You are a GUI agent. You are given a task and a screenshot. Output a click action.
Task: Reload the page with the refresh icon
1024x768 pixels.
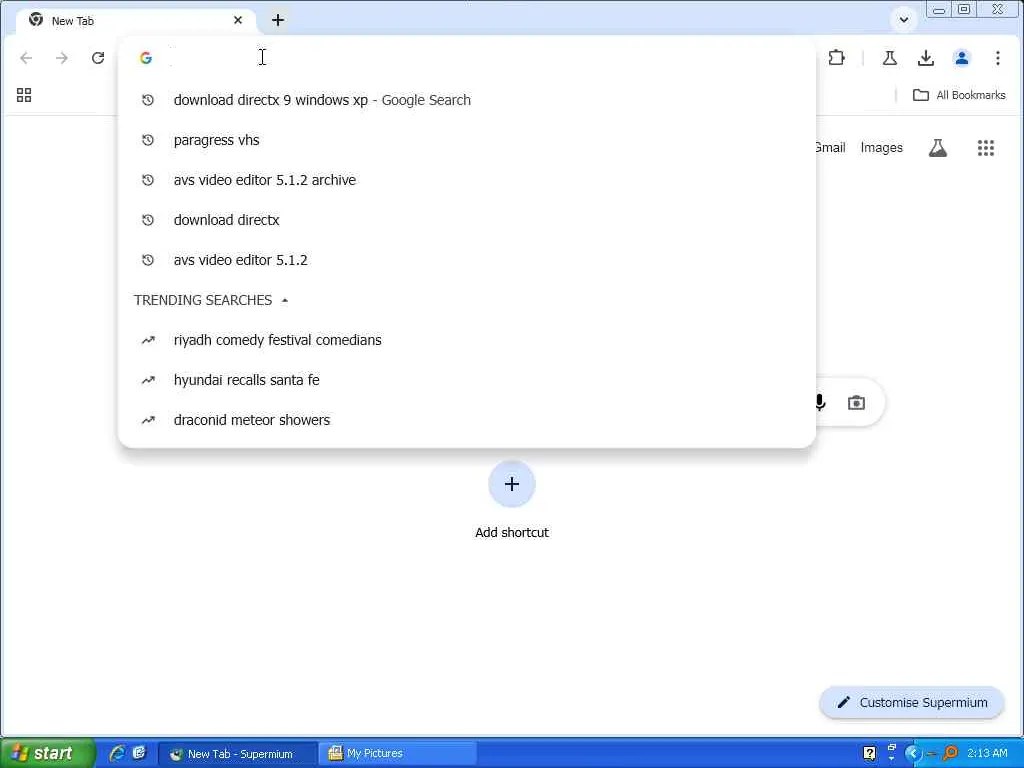click(98, 58)
